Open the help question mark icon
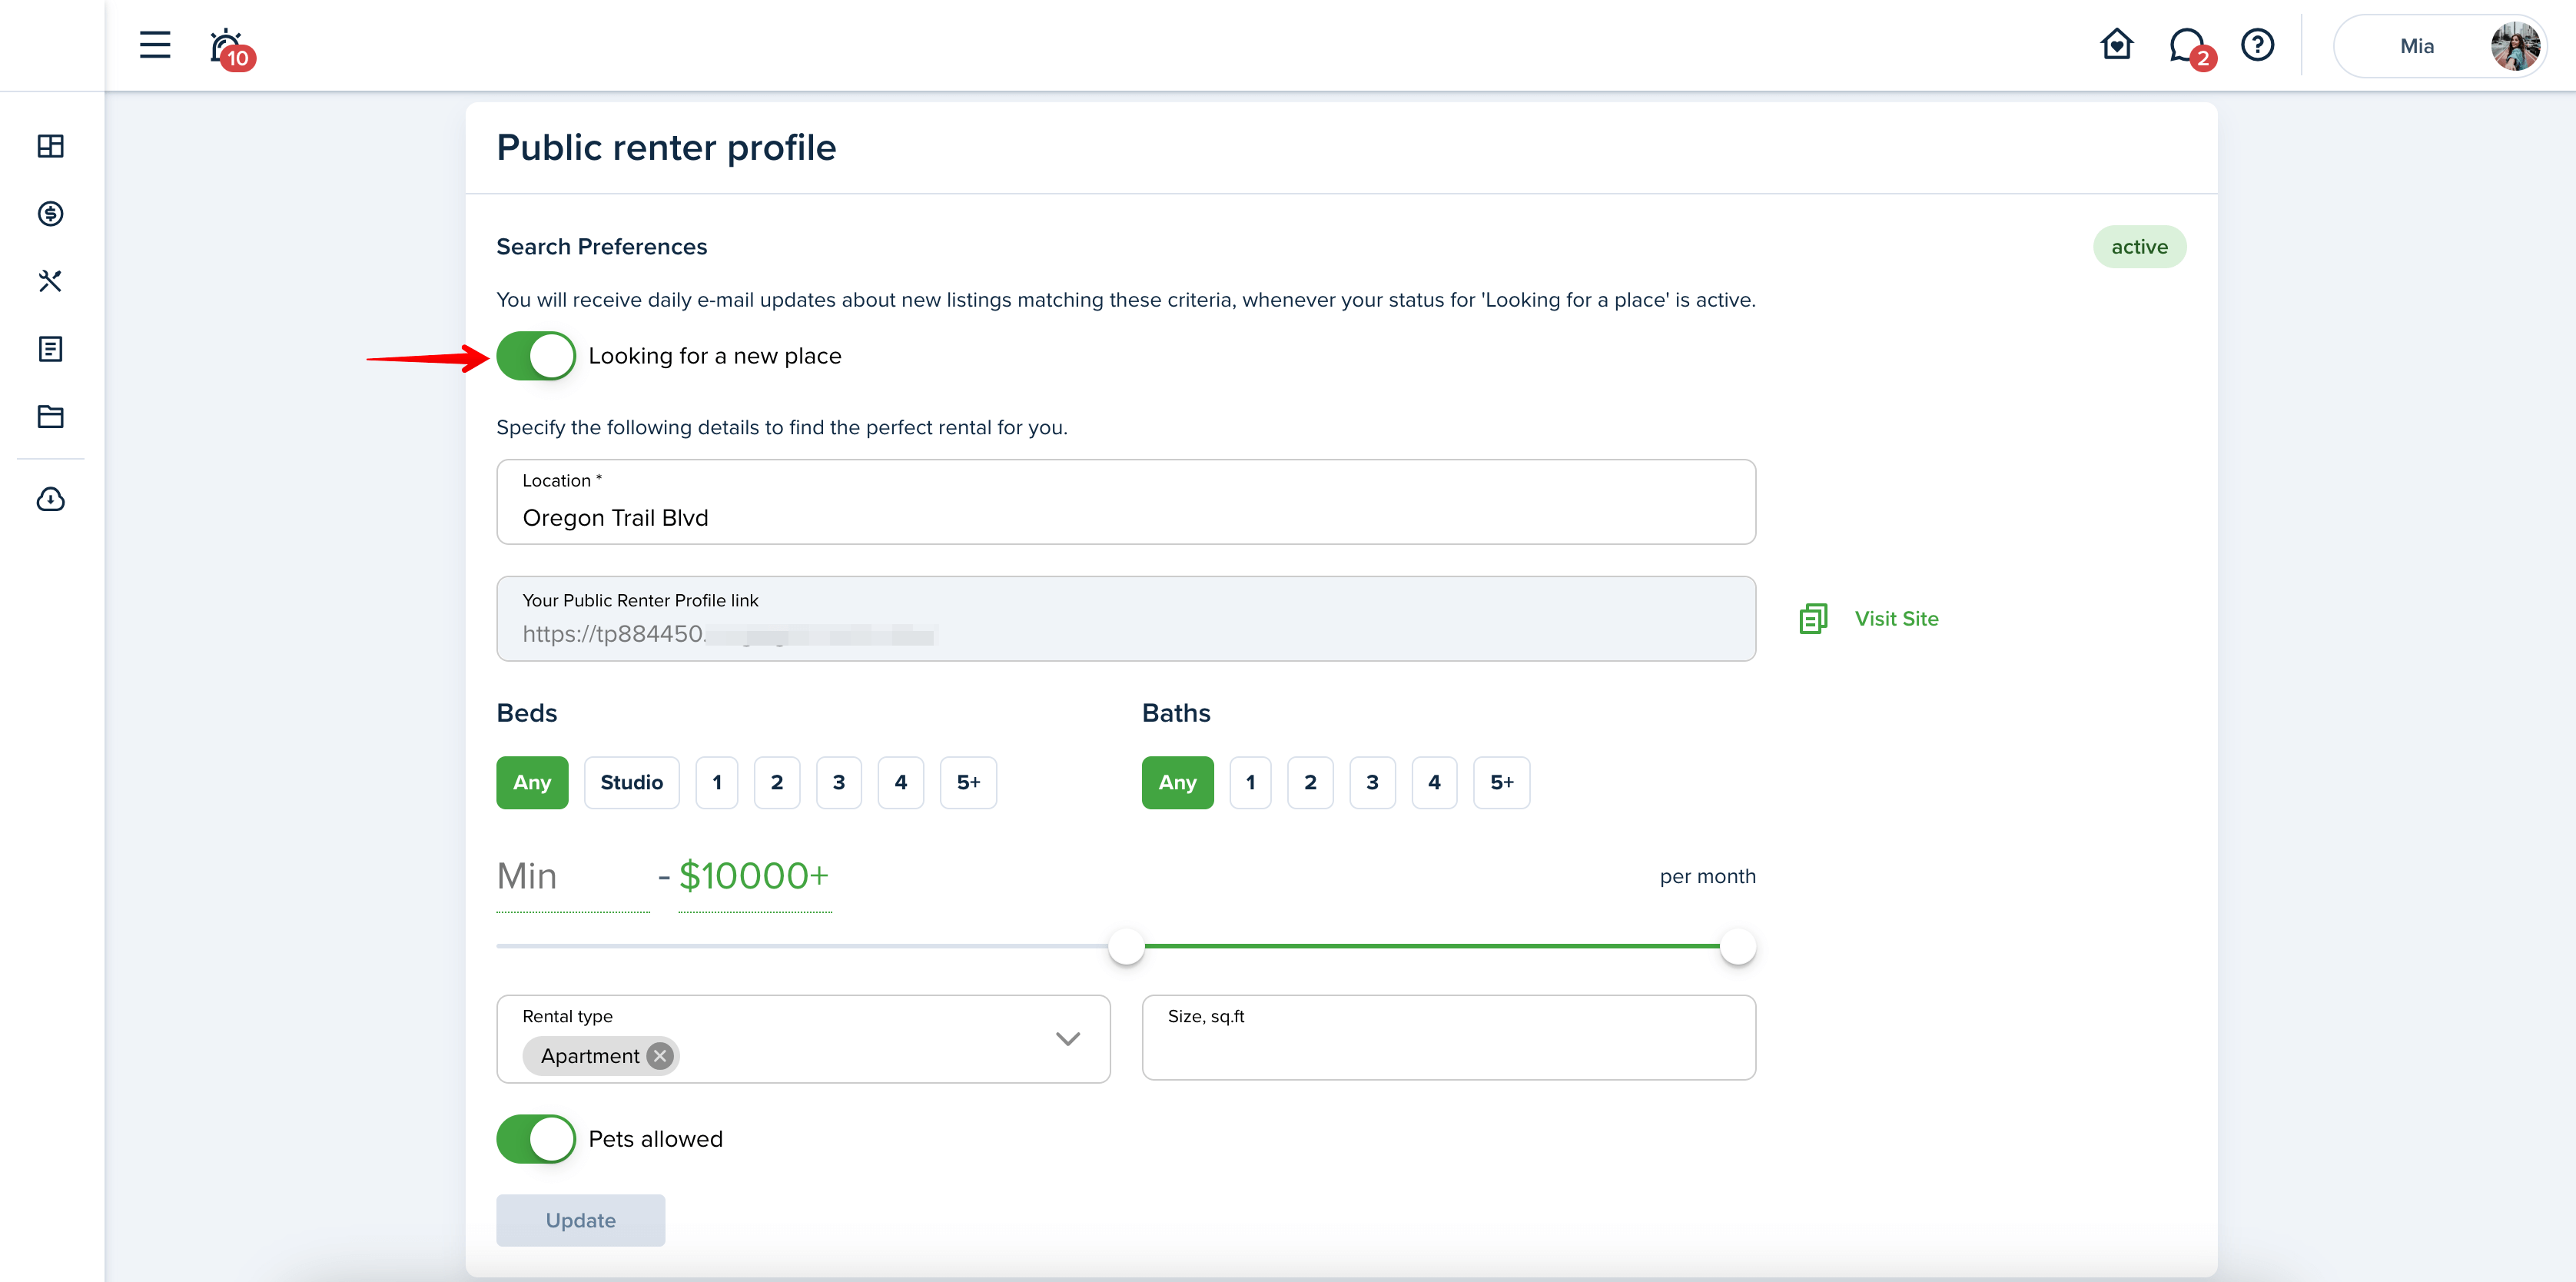 tap(2257, 45)
